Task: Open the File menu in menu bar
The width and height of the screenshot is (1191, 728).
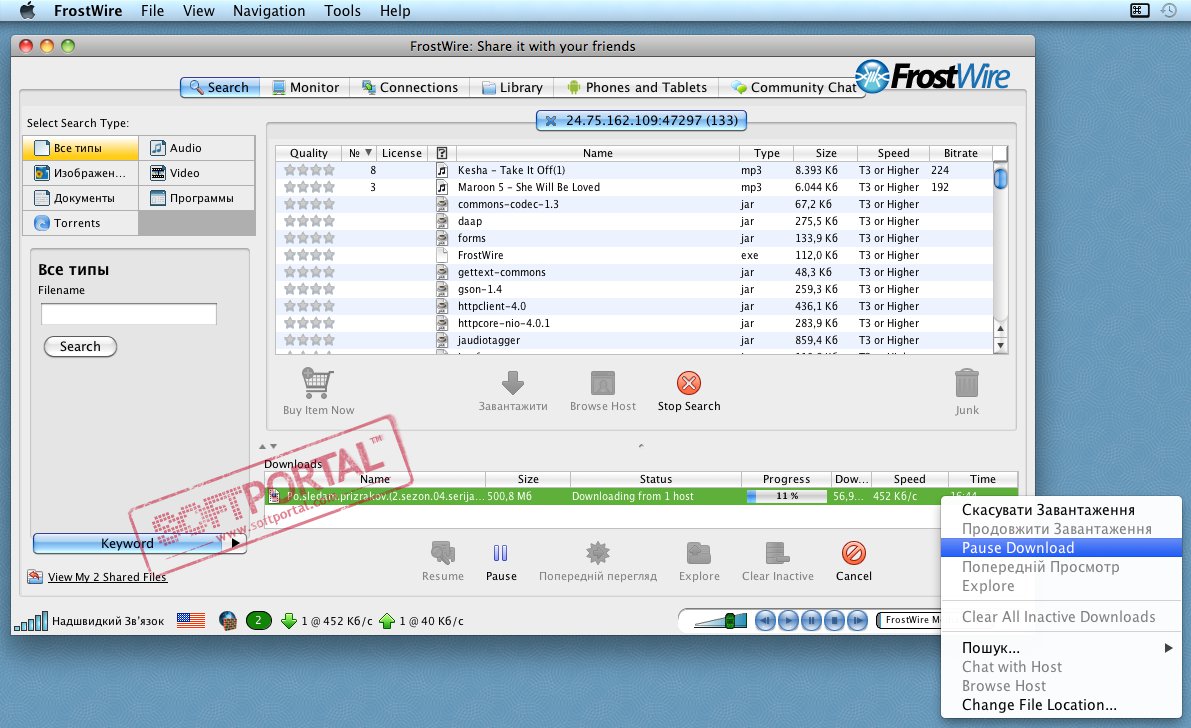Action: [152, 11]
